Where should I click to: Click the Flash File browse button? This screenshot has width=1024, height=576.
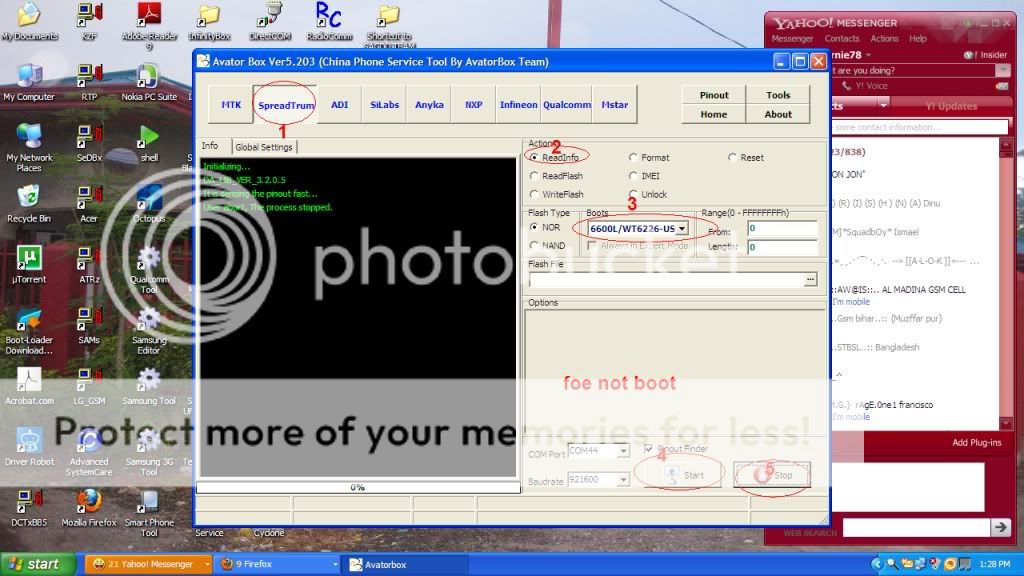pyautogui.click(x=810, y=280)
